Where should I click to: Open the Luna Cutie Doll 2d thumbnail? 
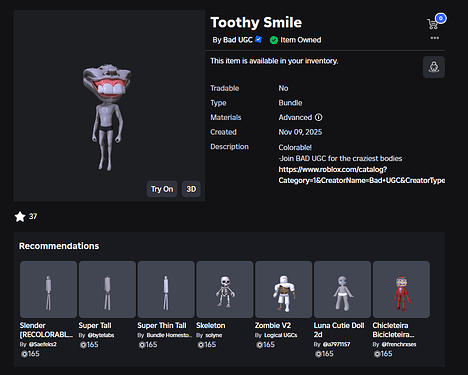342,289
